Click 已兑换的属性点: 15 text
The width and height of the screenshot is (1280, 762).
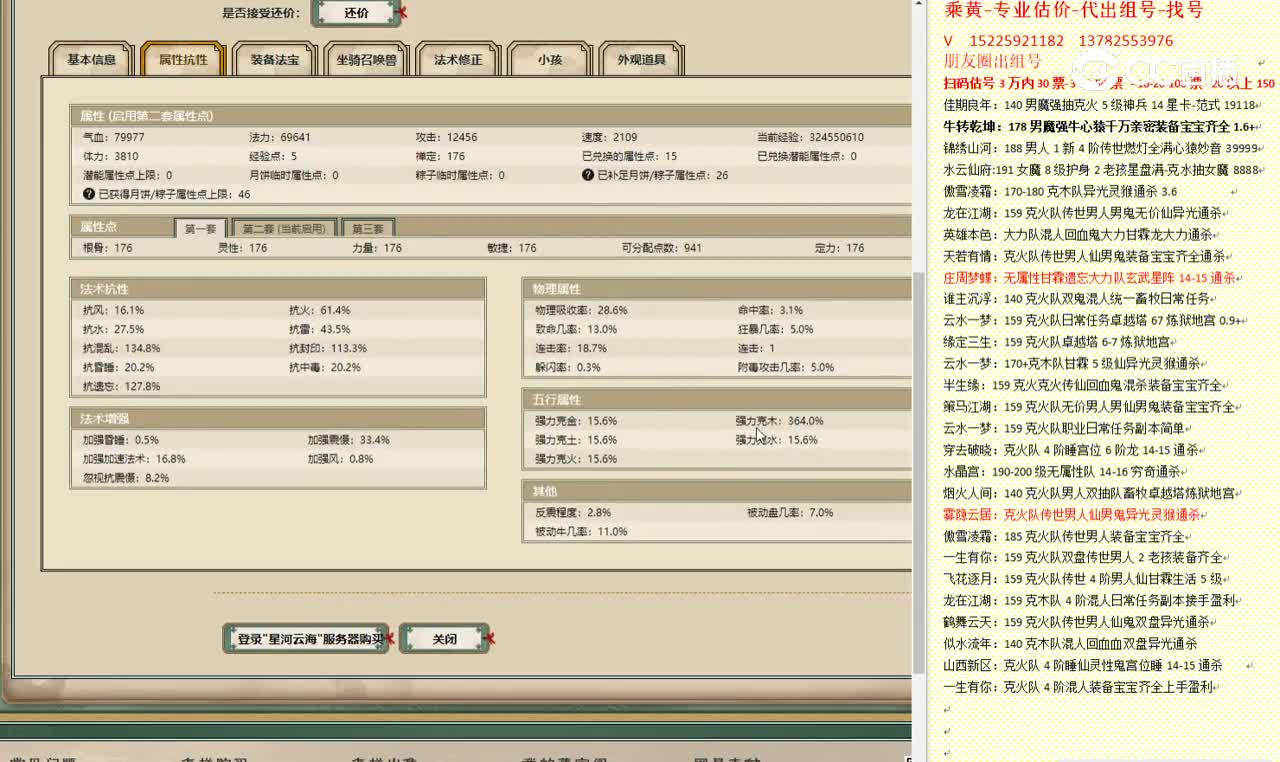(629, 156)
